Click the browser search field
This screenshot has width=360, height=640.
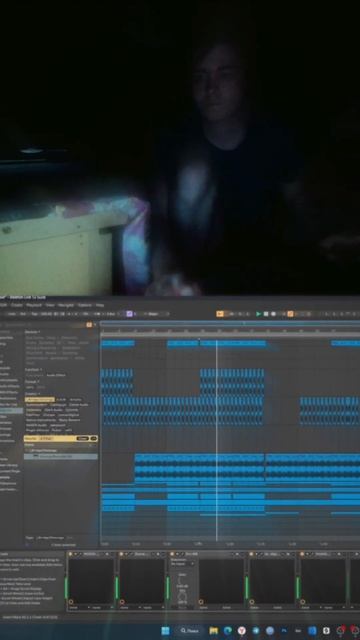point(43,324)
